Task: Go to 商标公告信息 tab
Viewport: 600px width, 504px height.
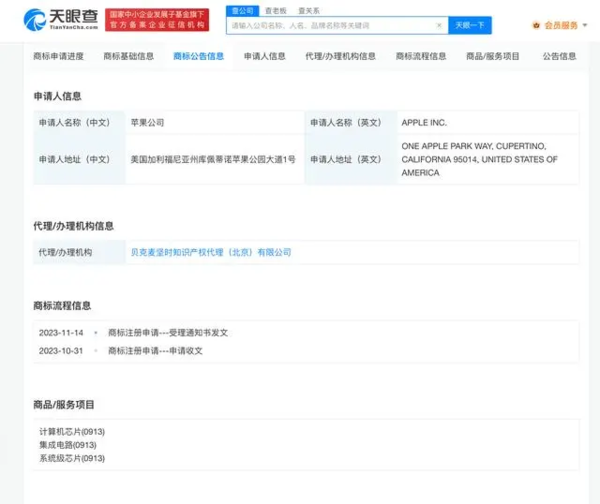Action: coord(199,56)
